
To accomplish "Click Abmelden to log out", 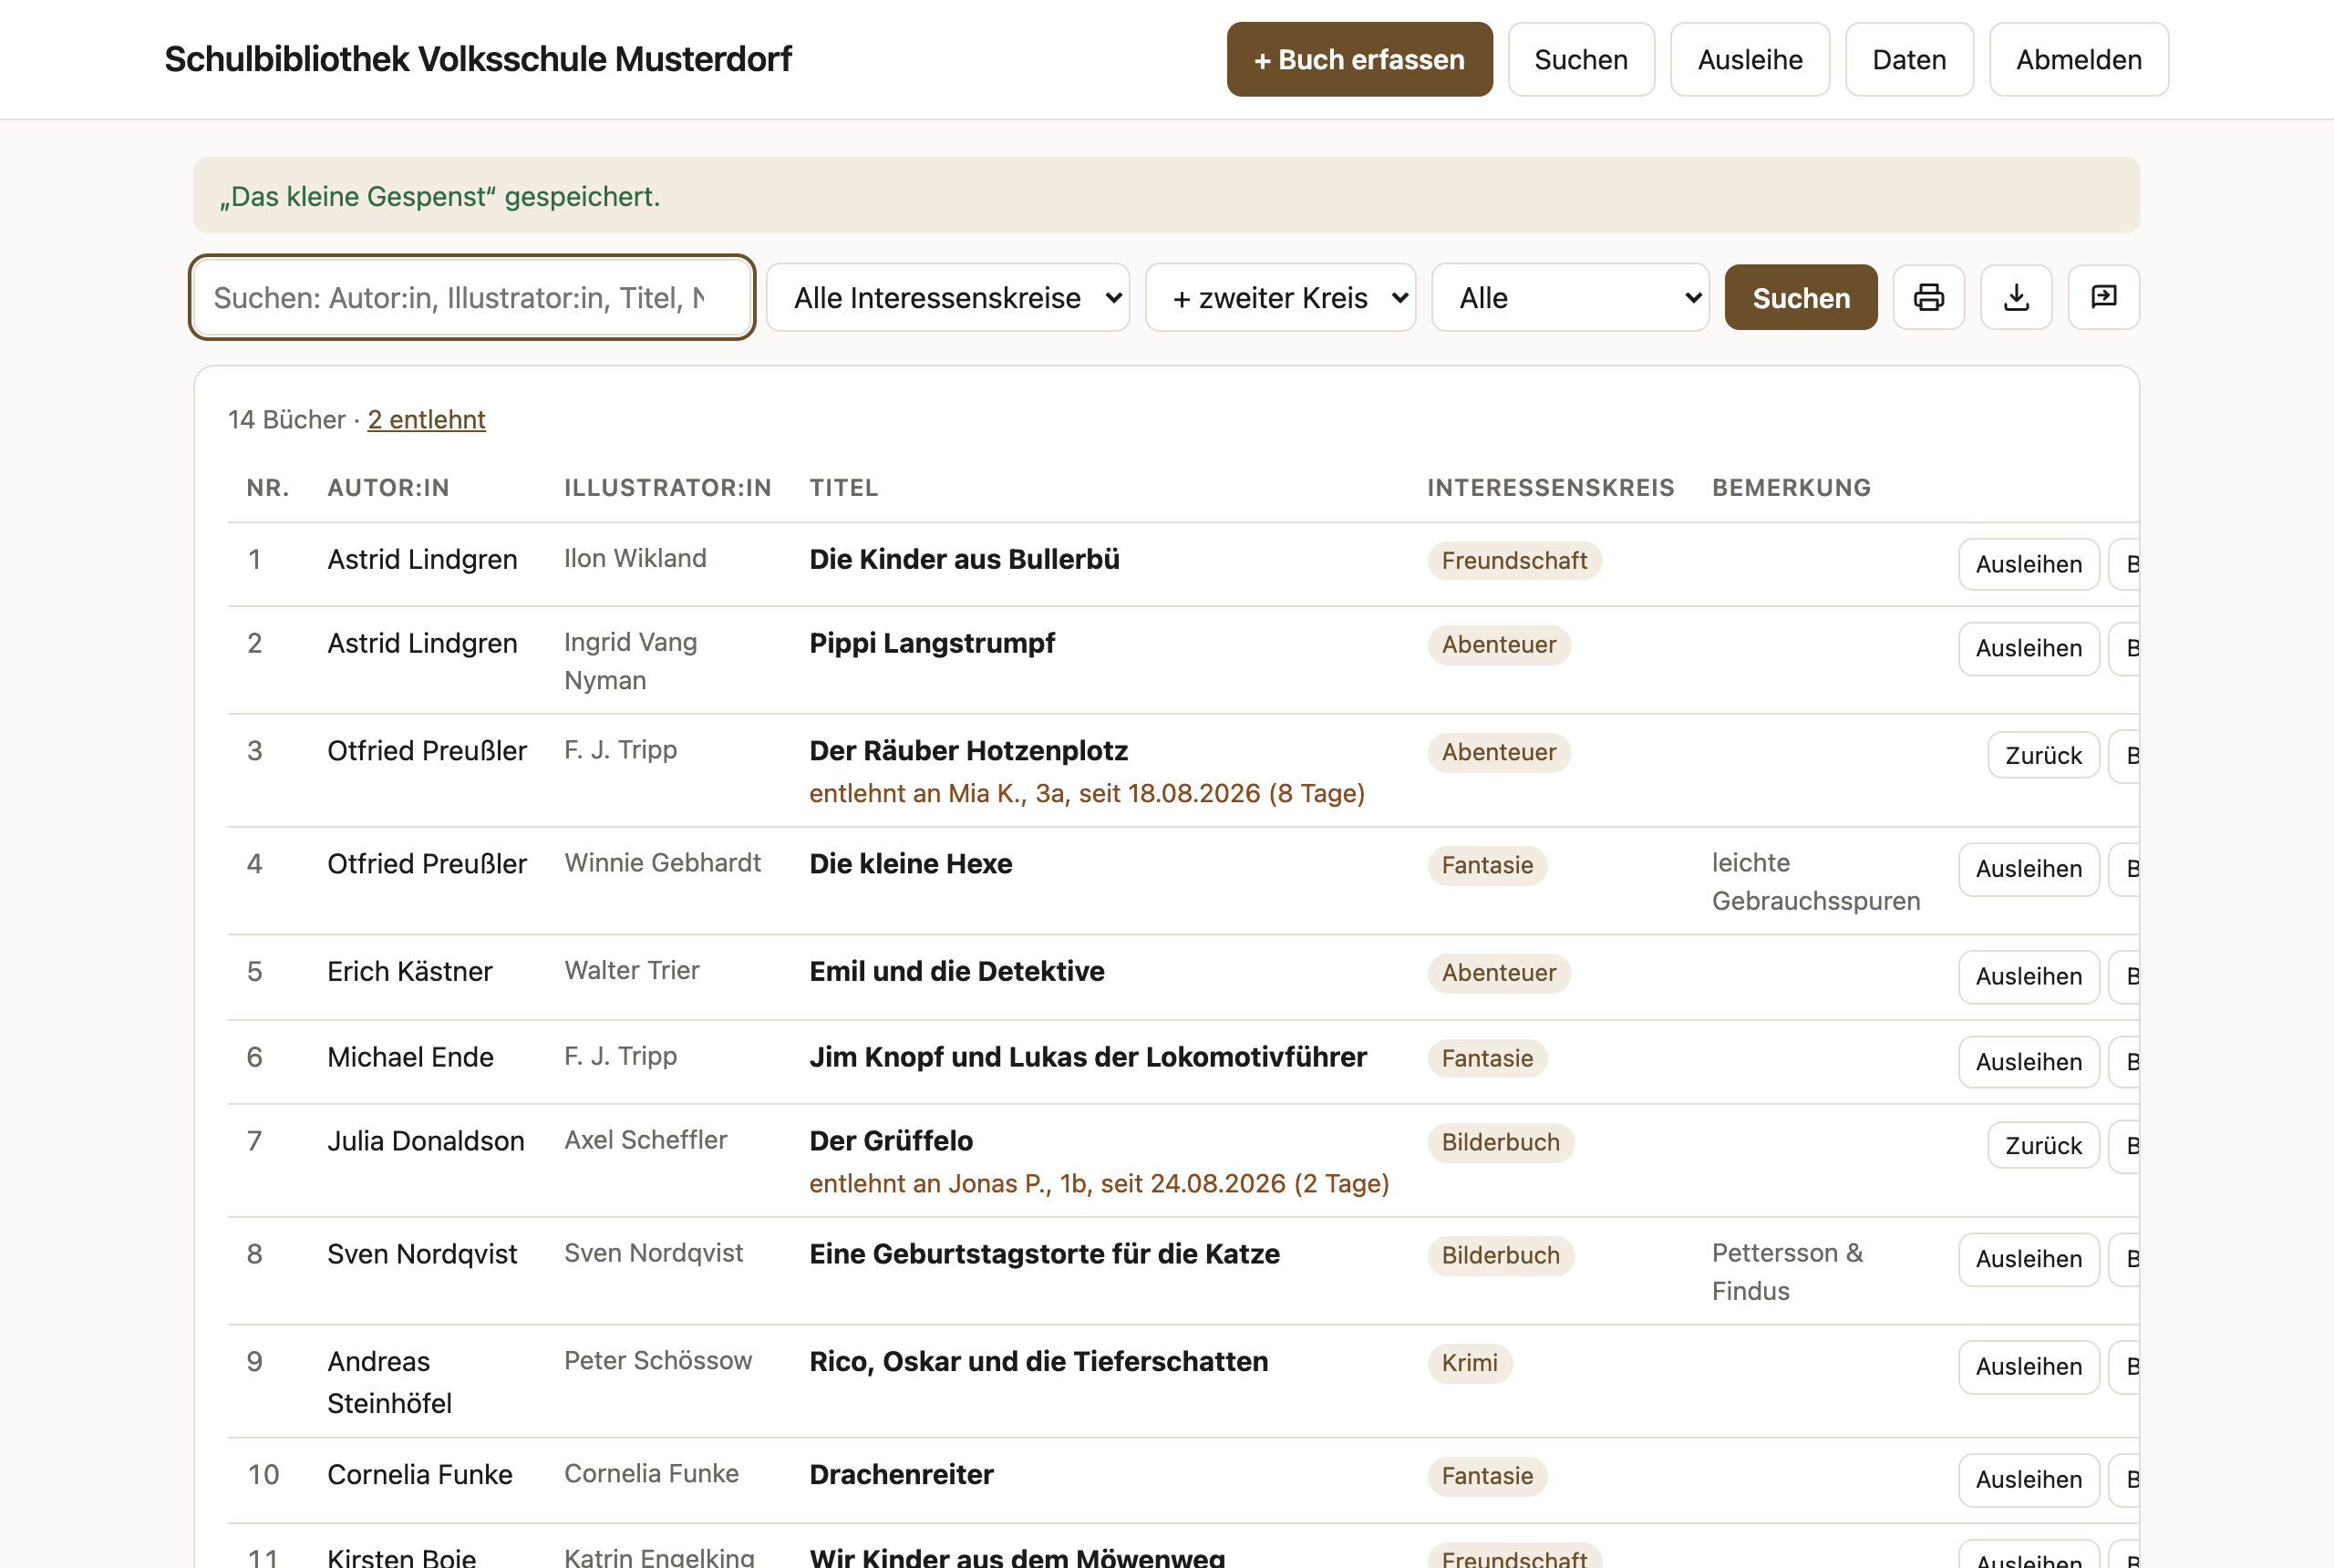I will [2078, 59].
